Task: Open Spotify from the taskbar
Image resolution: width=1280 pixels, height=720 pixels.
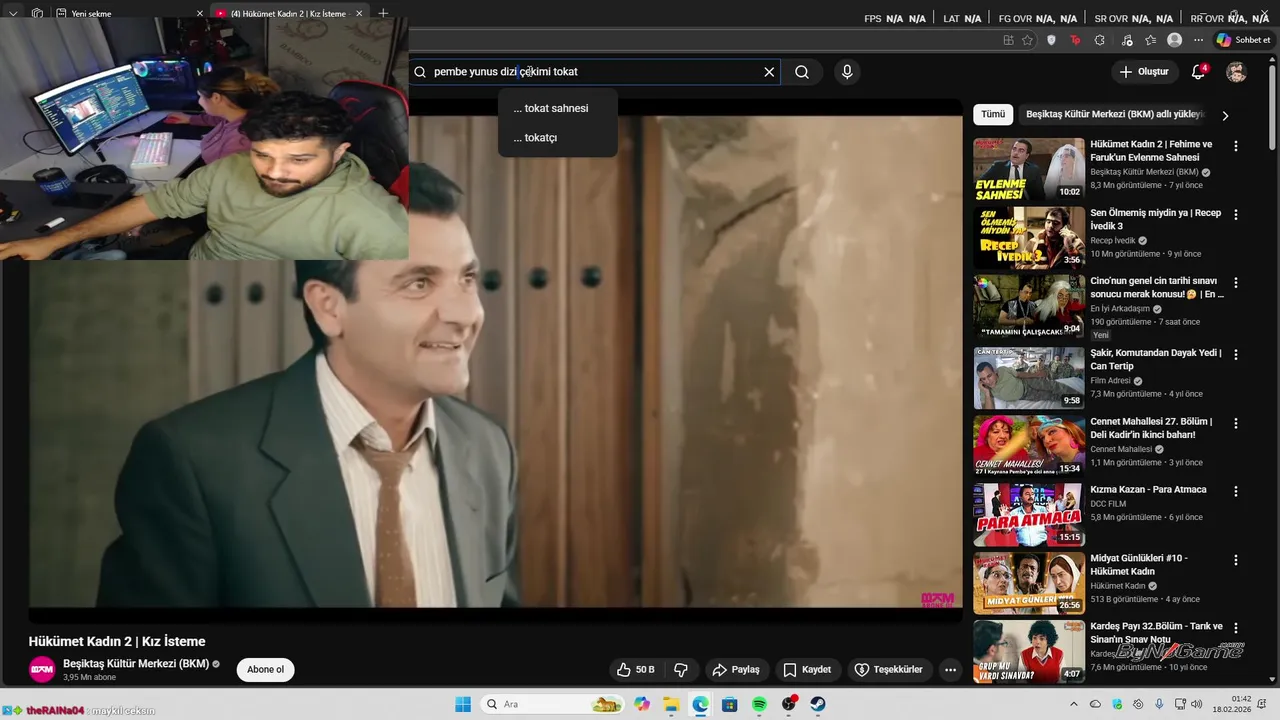Action: 759,704
